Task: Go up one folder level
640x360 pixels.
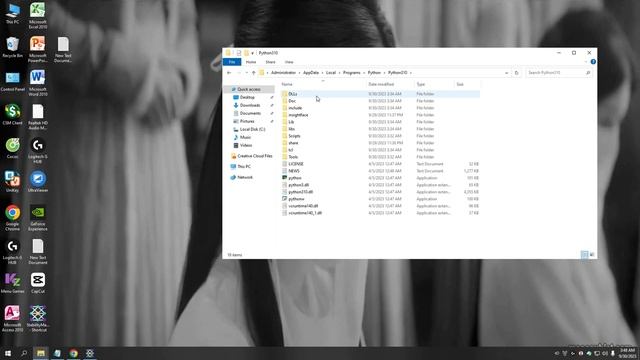Action: pos(253,73)
